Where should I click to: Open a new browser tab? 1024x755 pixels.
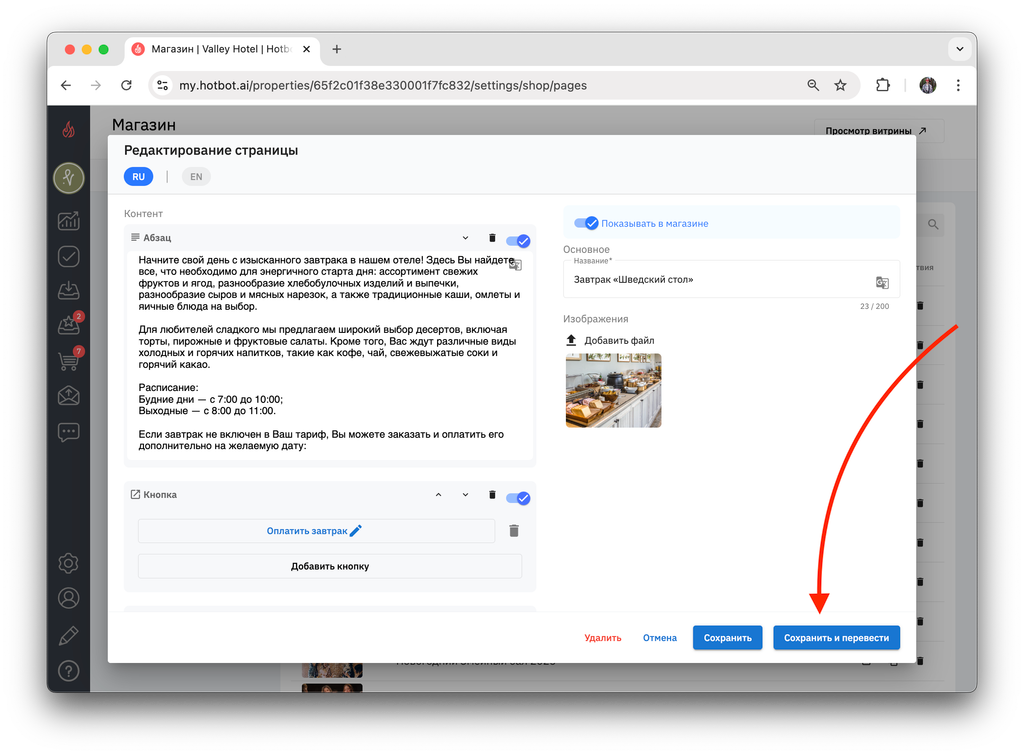(x=336, y=49)
